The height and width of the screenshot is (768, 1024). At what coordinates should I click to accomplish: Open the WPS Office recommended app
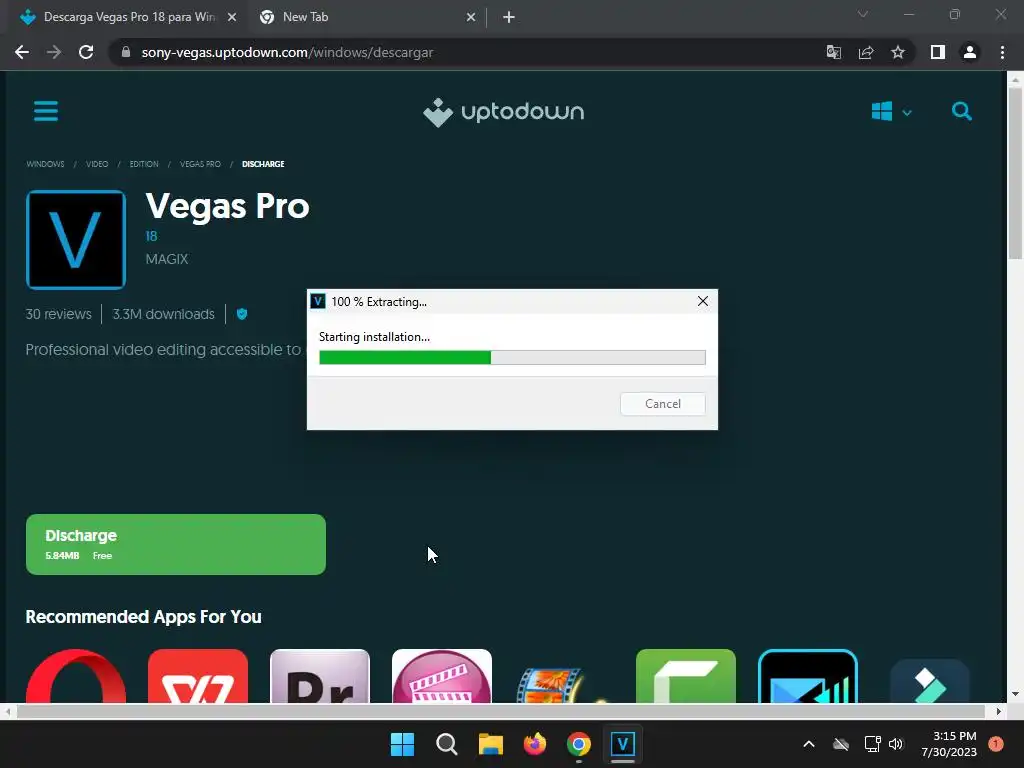(198, 677)
